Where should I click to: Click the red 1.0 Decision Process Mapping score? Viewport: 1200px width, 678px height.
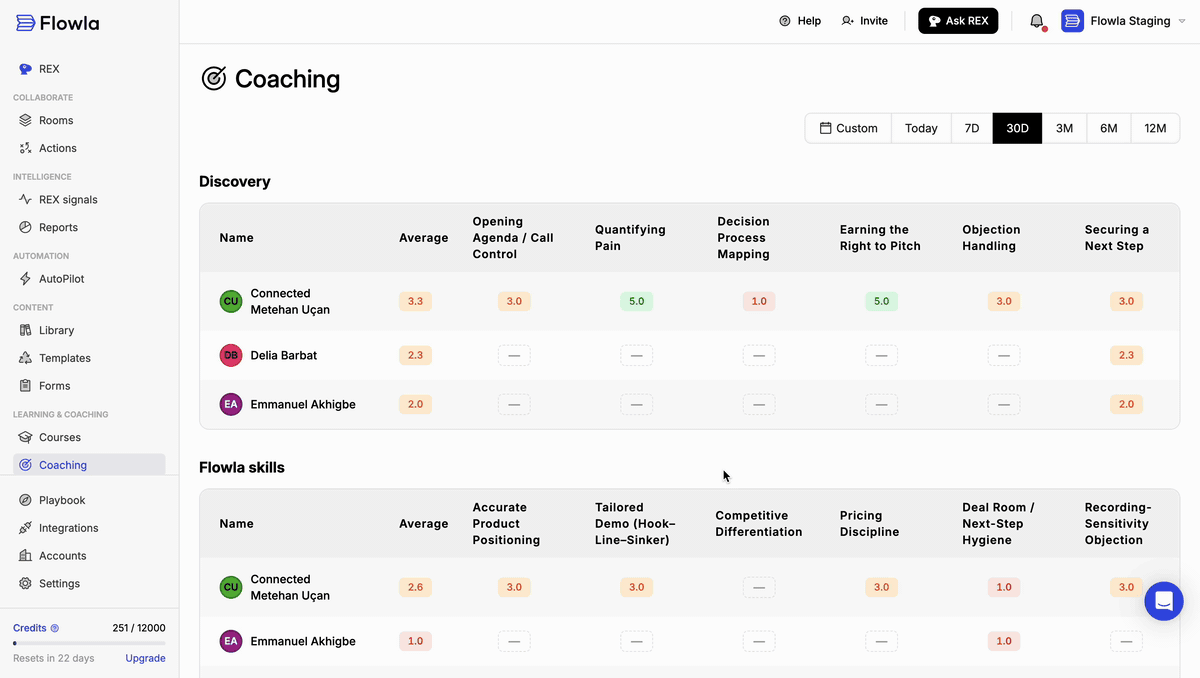pyautogui.click(x=759, y=301)
